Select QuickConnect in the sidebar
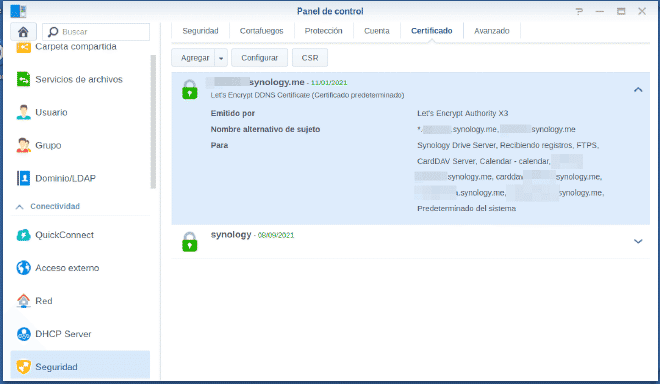 tap(80, 235)
